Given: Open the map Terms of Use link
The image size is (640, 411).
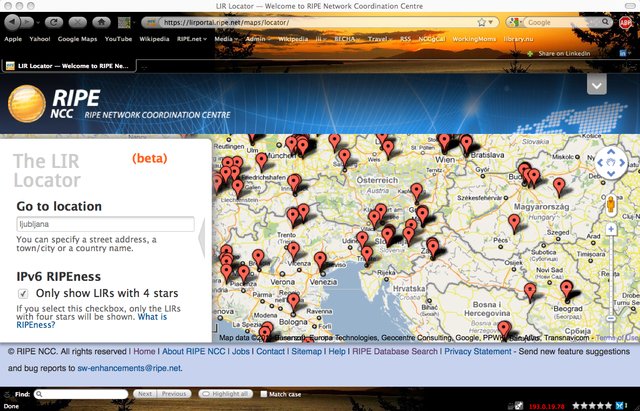Looking at the screenshot, I should click(617, 338).
